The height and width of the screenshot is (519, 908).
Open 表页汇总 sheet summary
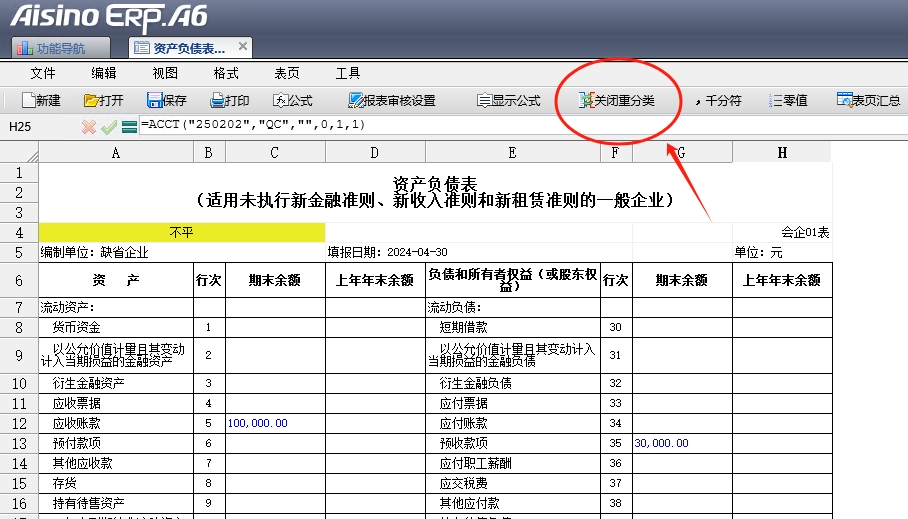869,100
